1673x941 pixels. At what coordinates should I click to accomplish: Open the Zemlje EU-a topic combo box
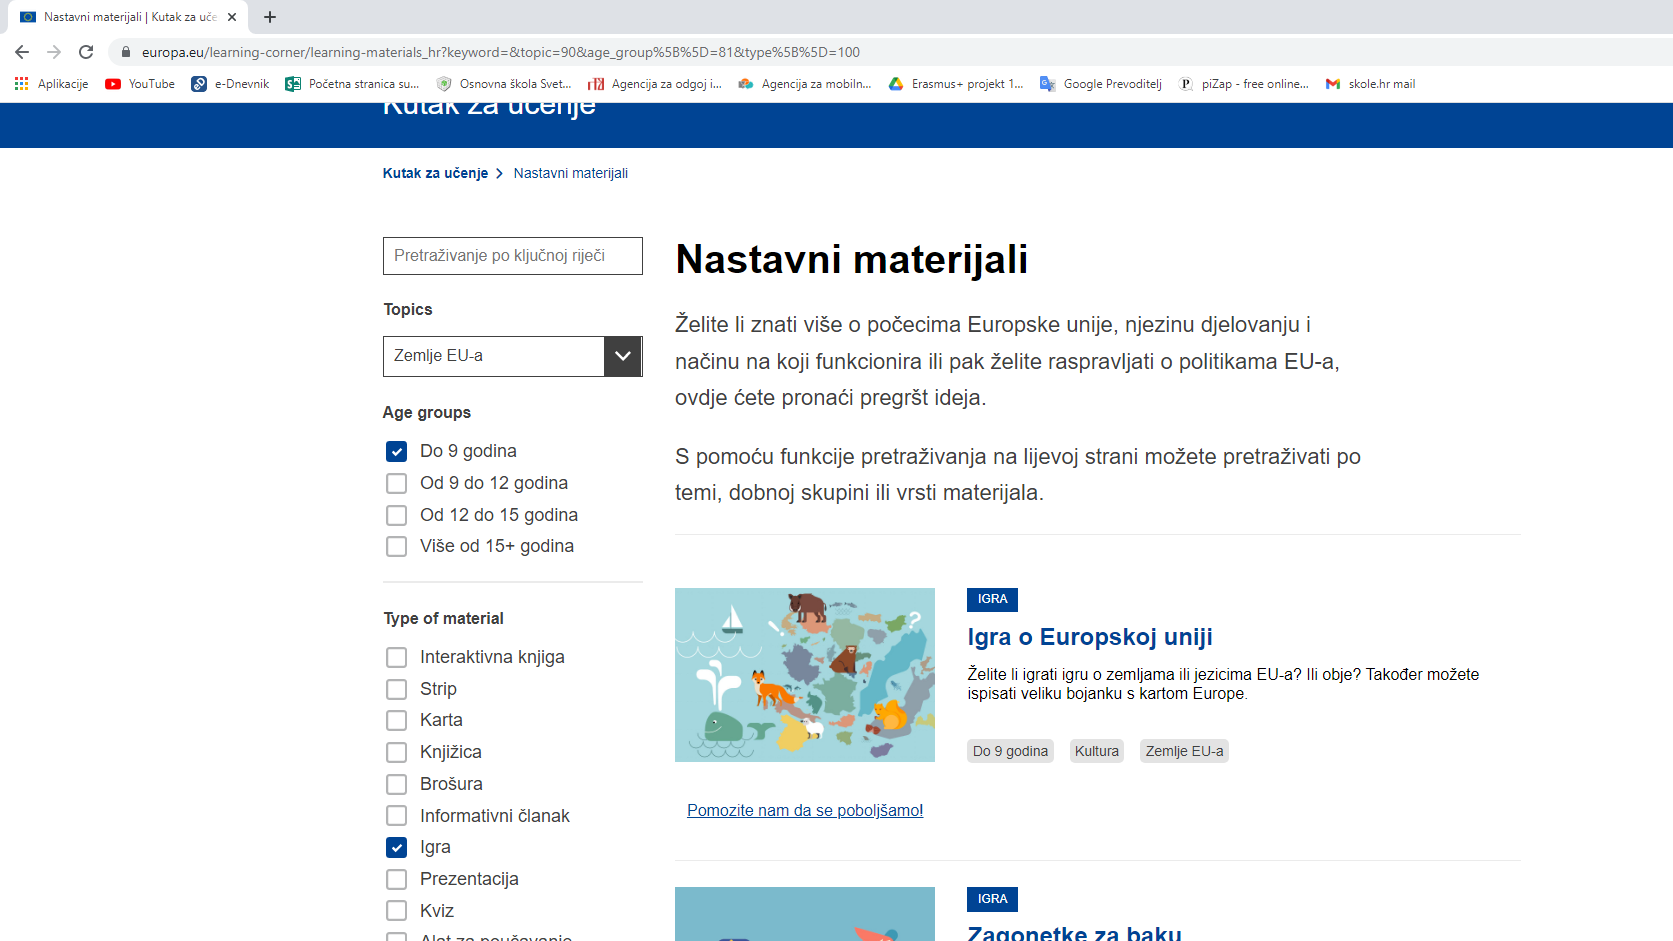pos(493,356)
